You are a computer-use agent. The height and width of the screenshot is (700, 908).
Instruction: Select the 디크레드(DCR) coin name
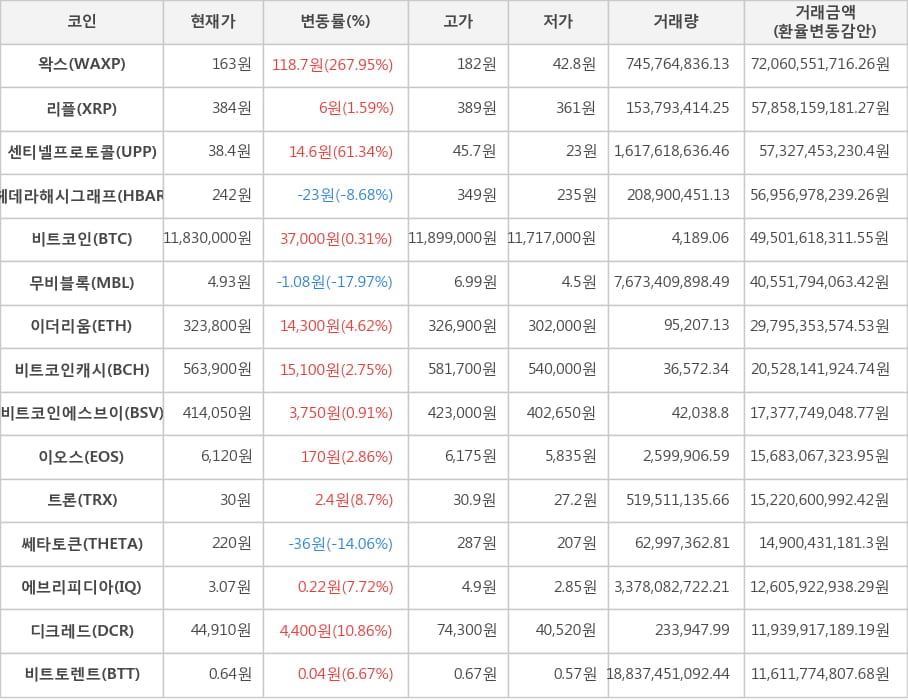pos(82,631)
